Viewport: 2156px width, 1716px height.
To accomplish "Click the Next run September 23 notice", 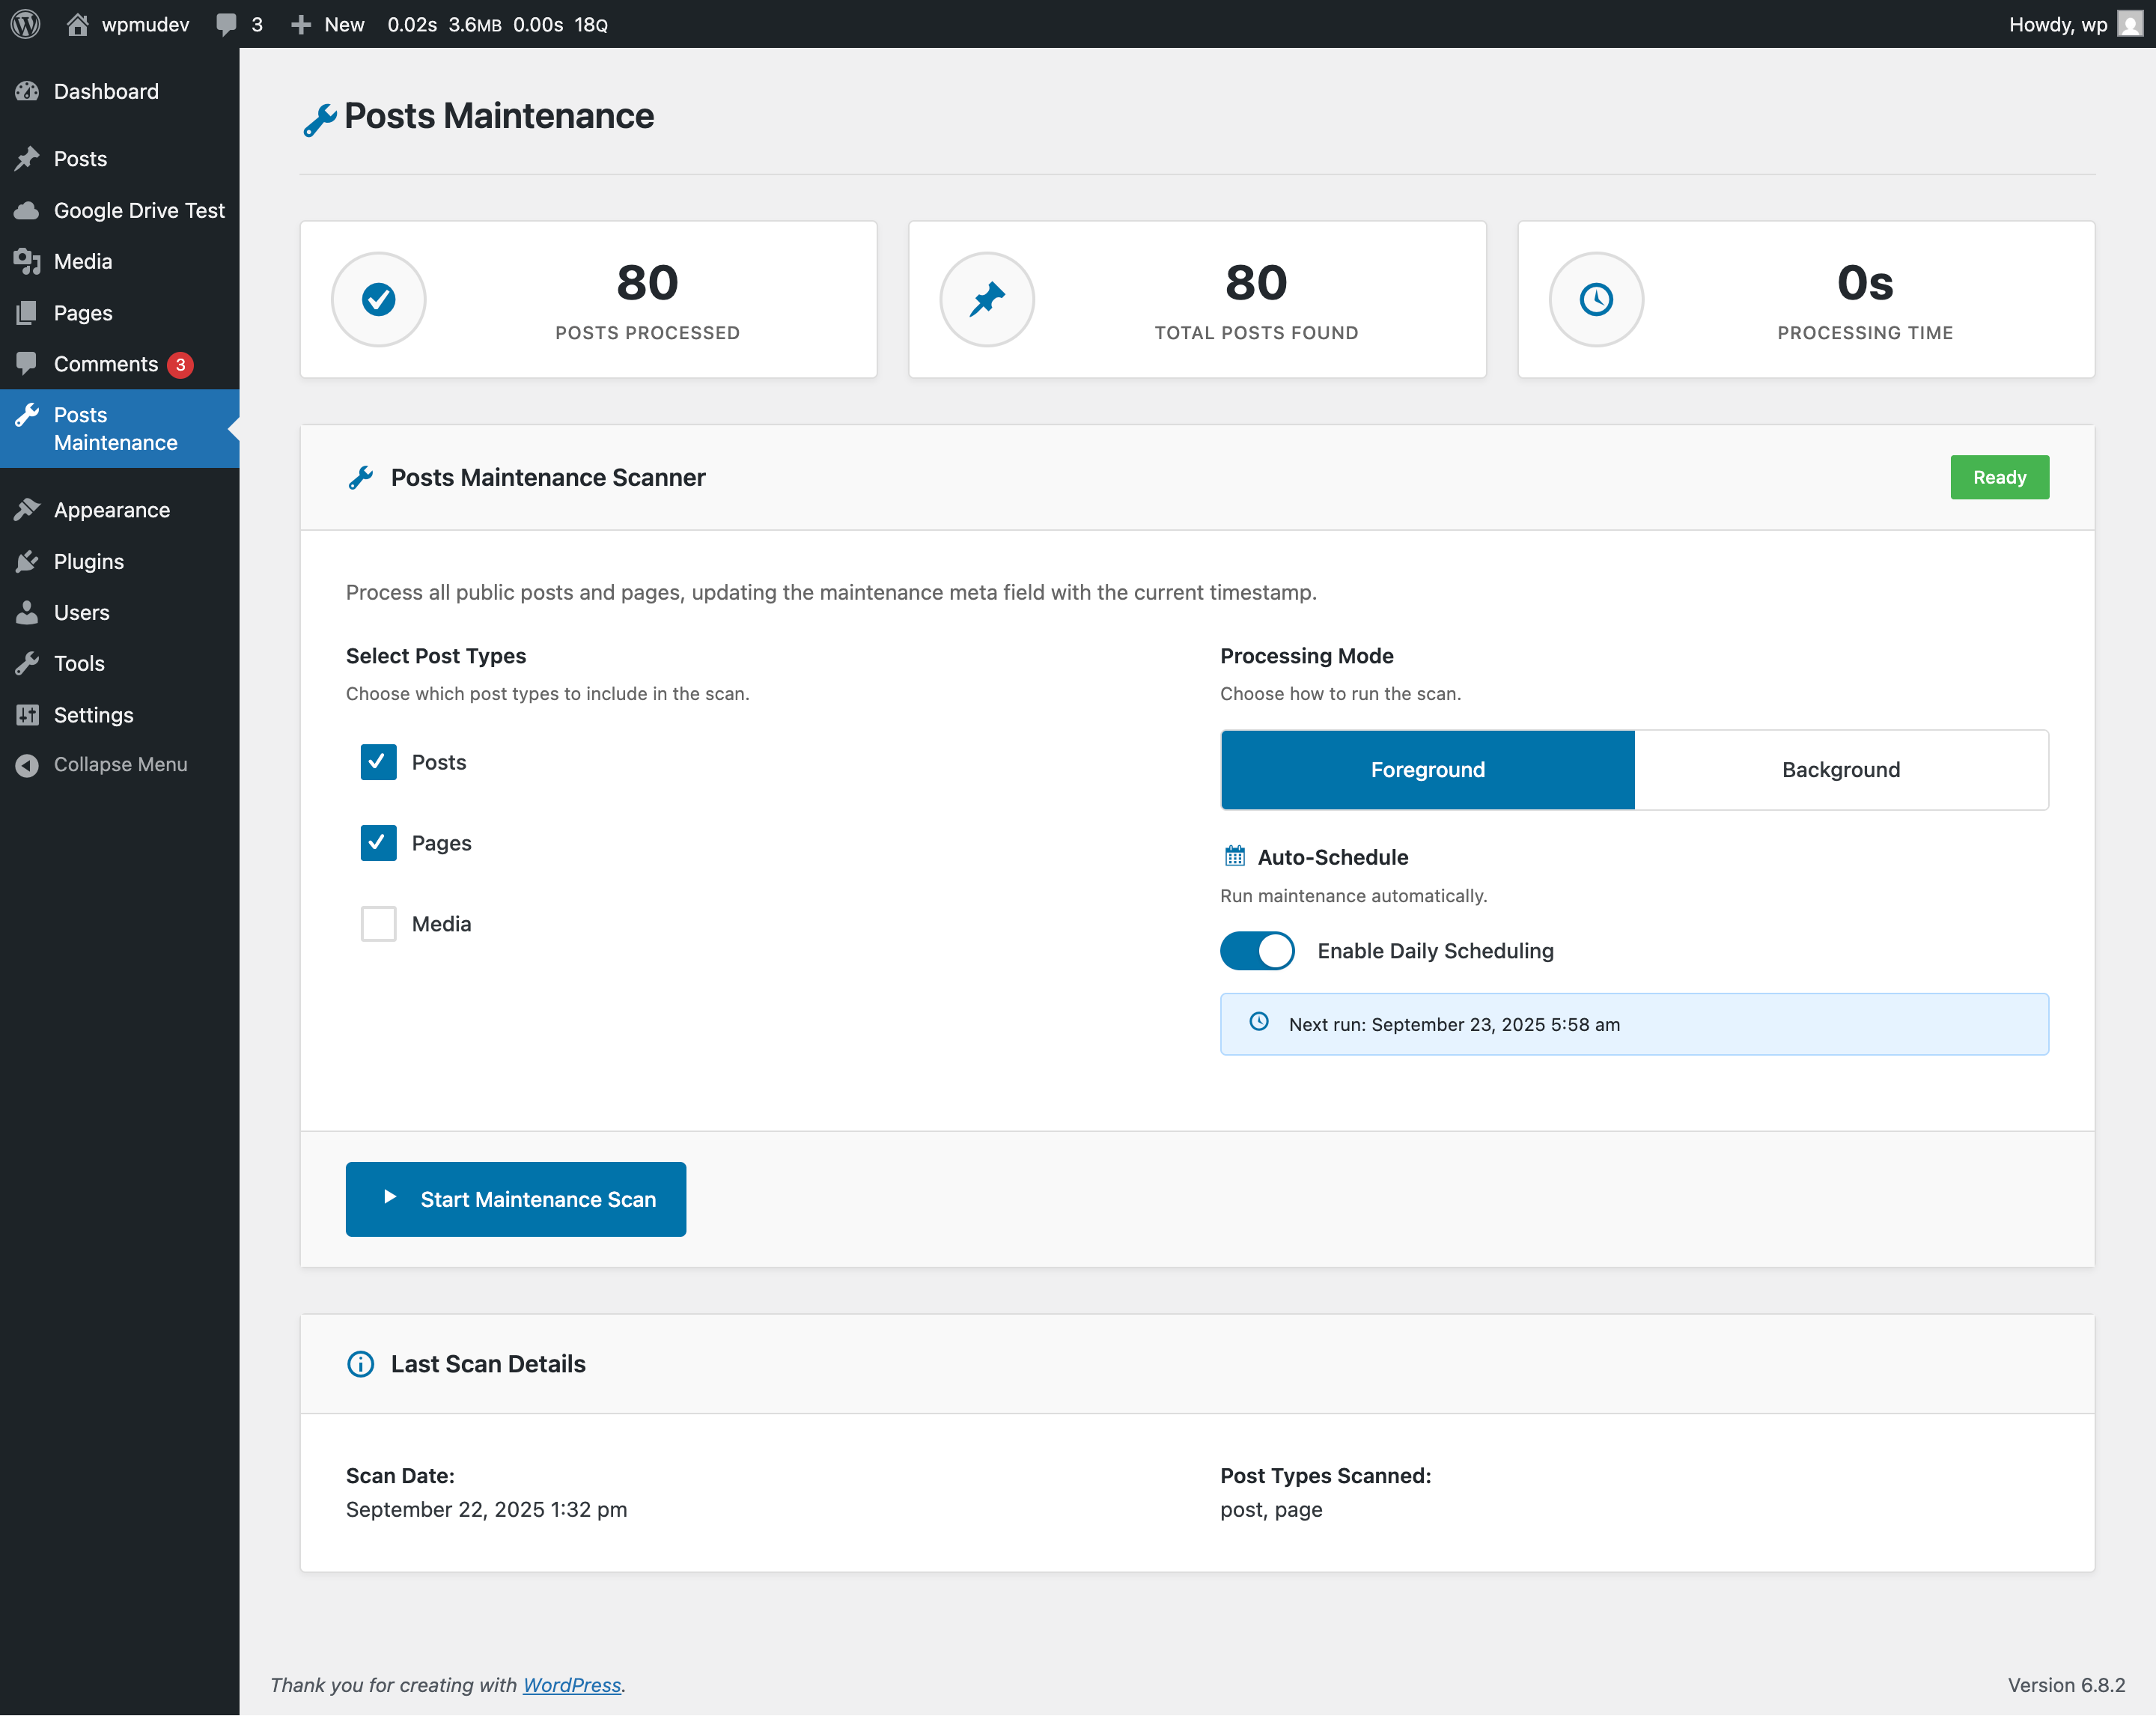I will (1634, 1024).
